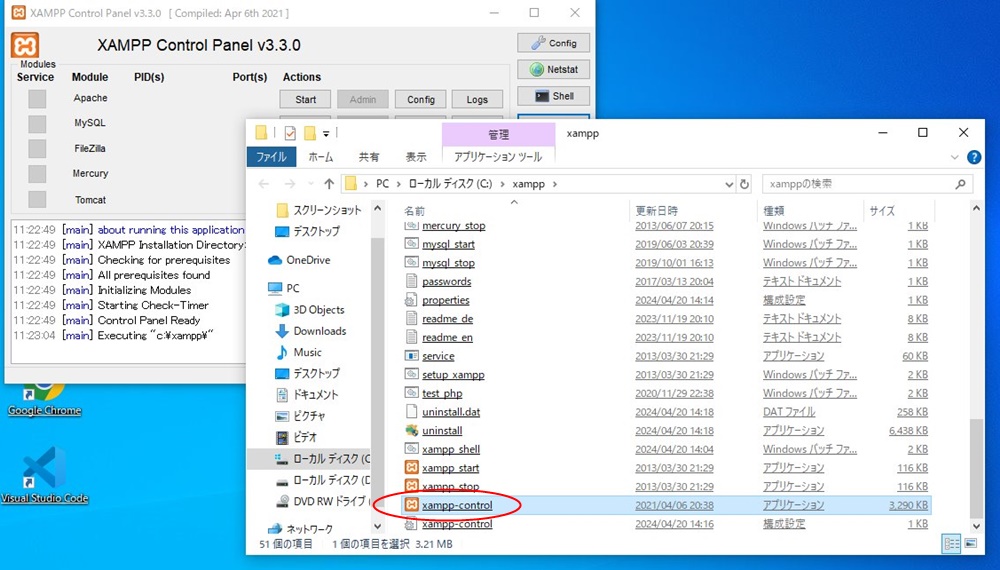Click the search magnifier icon
Screen dimensions: 1000x570
[x=960, y=184]
